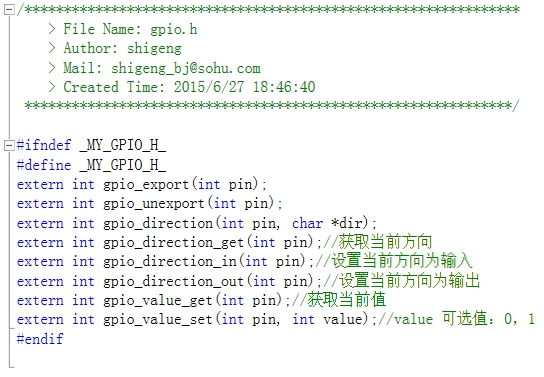Screen dimensions: 544x377
Task: Place cursor on the #endif directive
Action: click(40, 339)
